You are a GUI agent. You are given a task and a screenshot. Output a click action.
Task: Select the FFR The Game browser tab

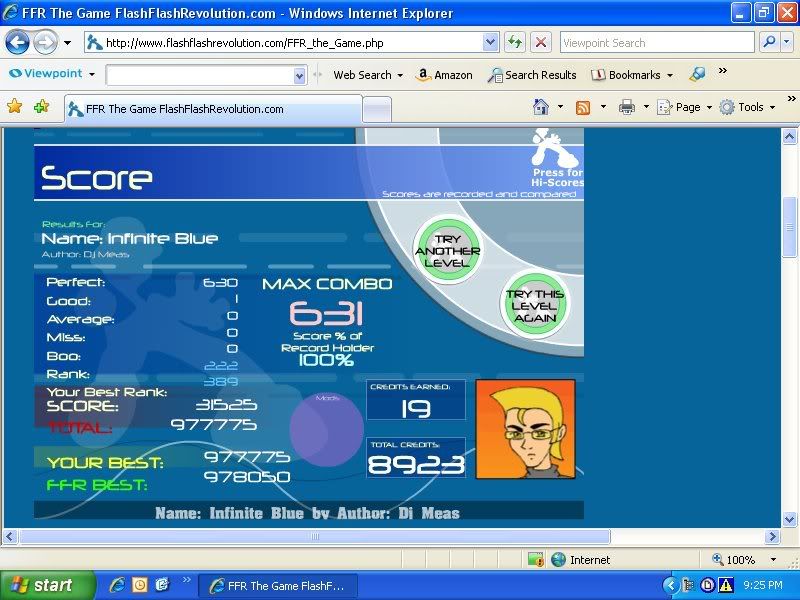coord(211,109)
